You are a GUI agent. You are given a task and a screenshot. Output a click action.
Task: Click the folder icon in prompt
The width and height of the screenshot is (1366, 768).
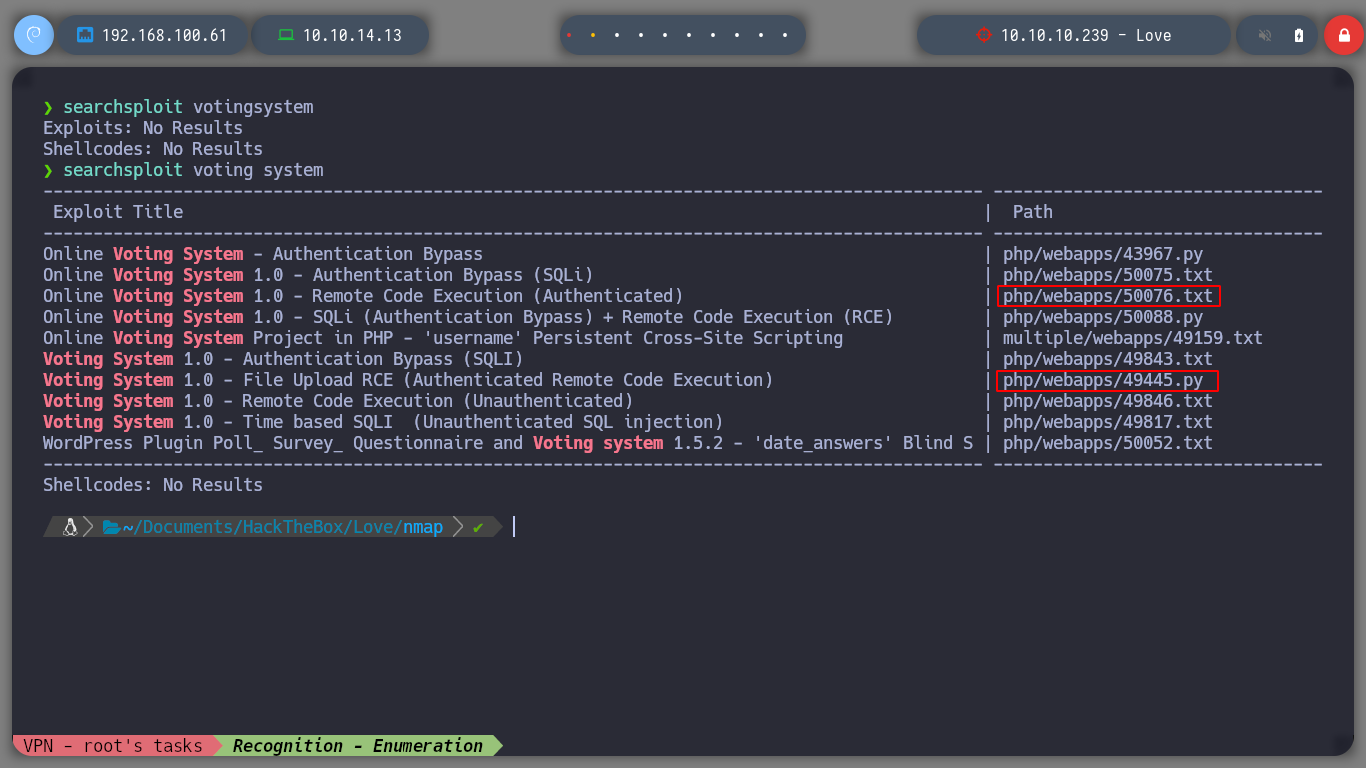[111, 527]
